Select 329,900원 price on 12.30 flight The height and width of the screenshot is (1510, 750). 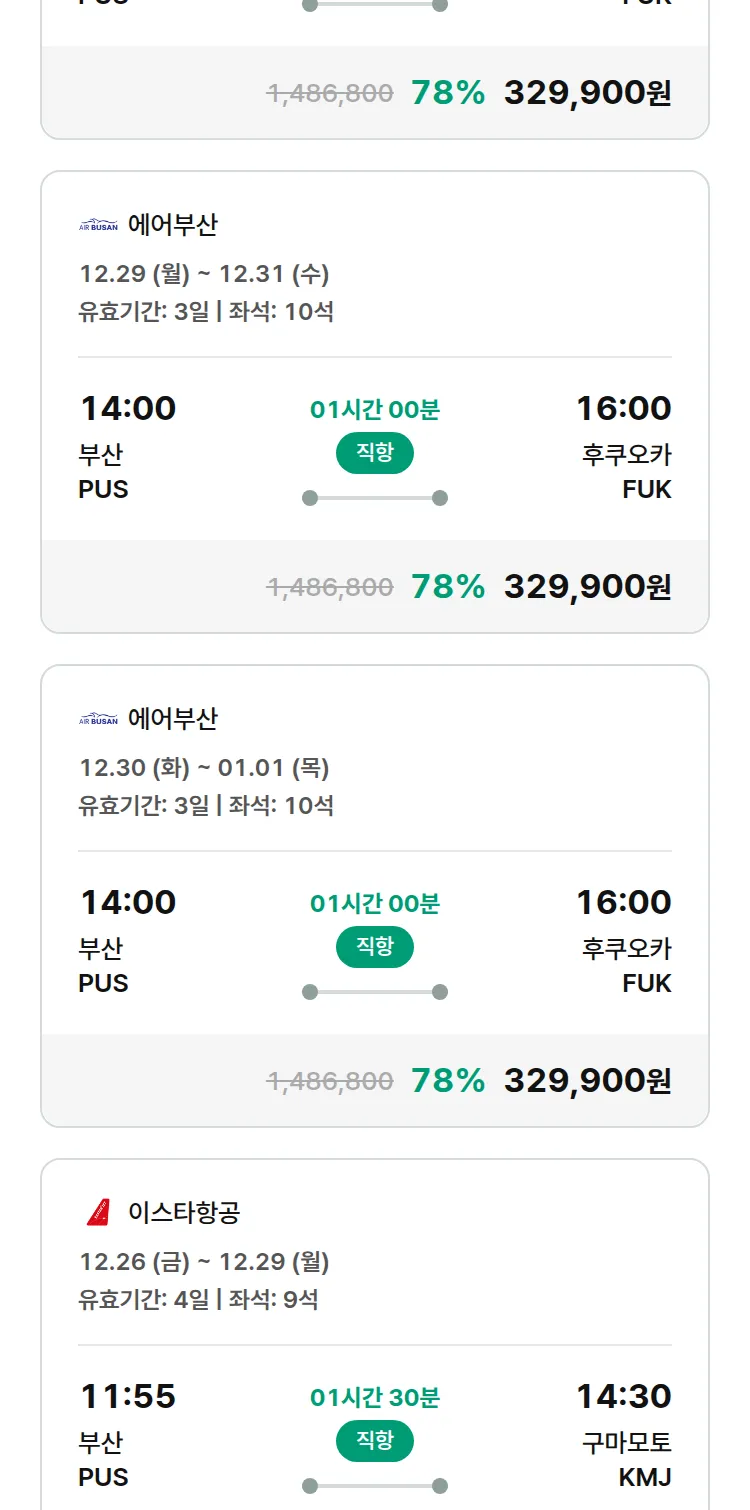pos(587,1081)
